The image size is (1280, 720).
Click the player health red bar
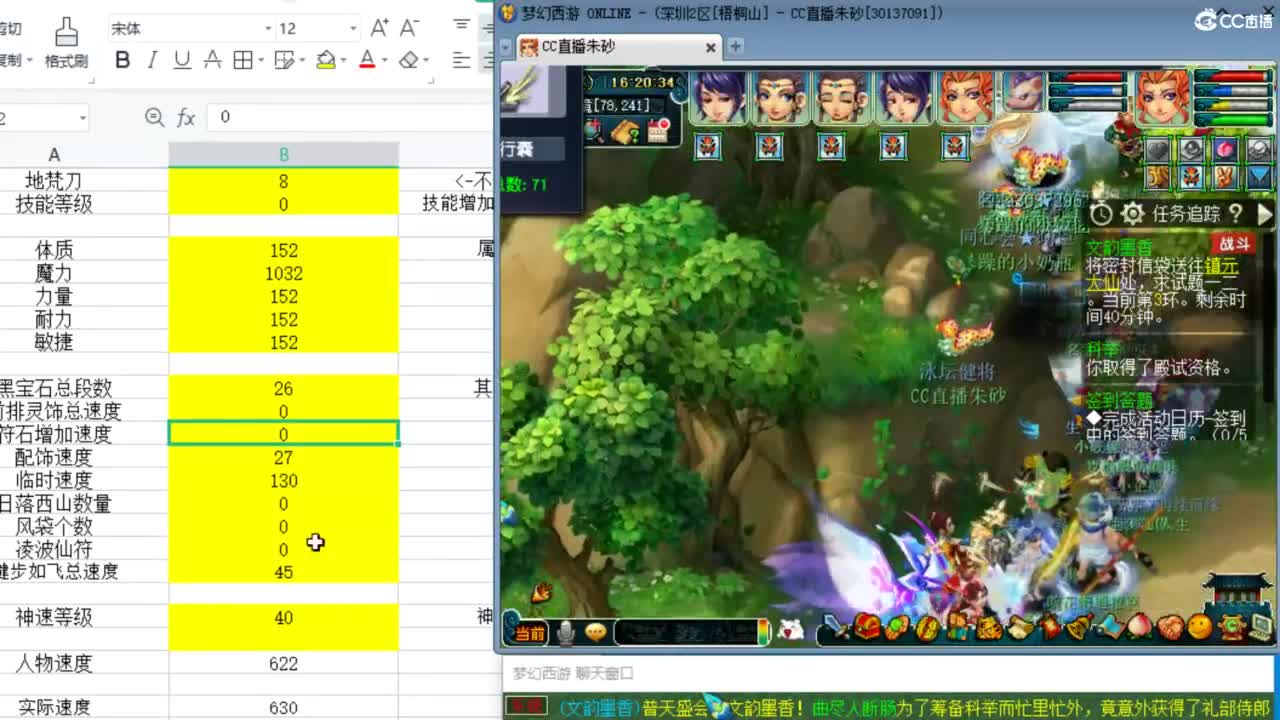click(x=1233, y=76)
